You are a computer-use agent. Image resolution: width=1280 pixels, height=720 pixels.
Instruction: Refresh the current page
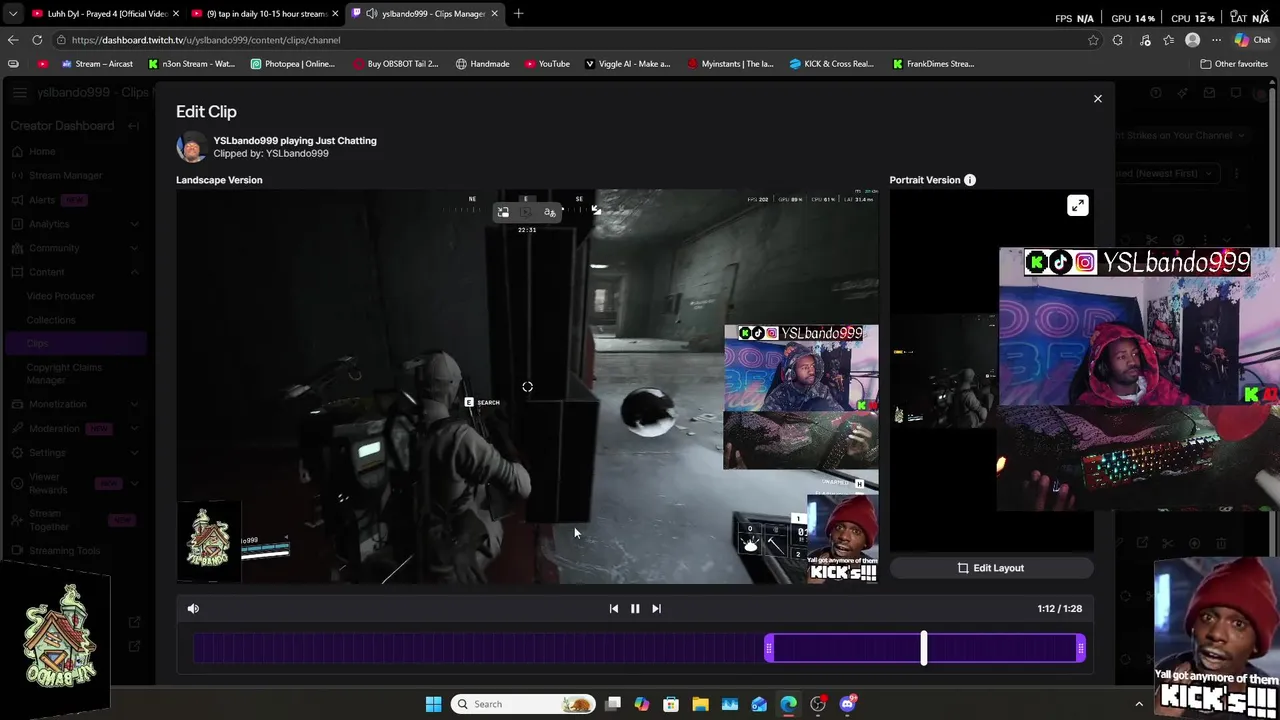tap(37, 40)
